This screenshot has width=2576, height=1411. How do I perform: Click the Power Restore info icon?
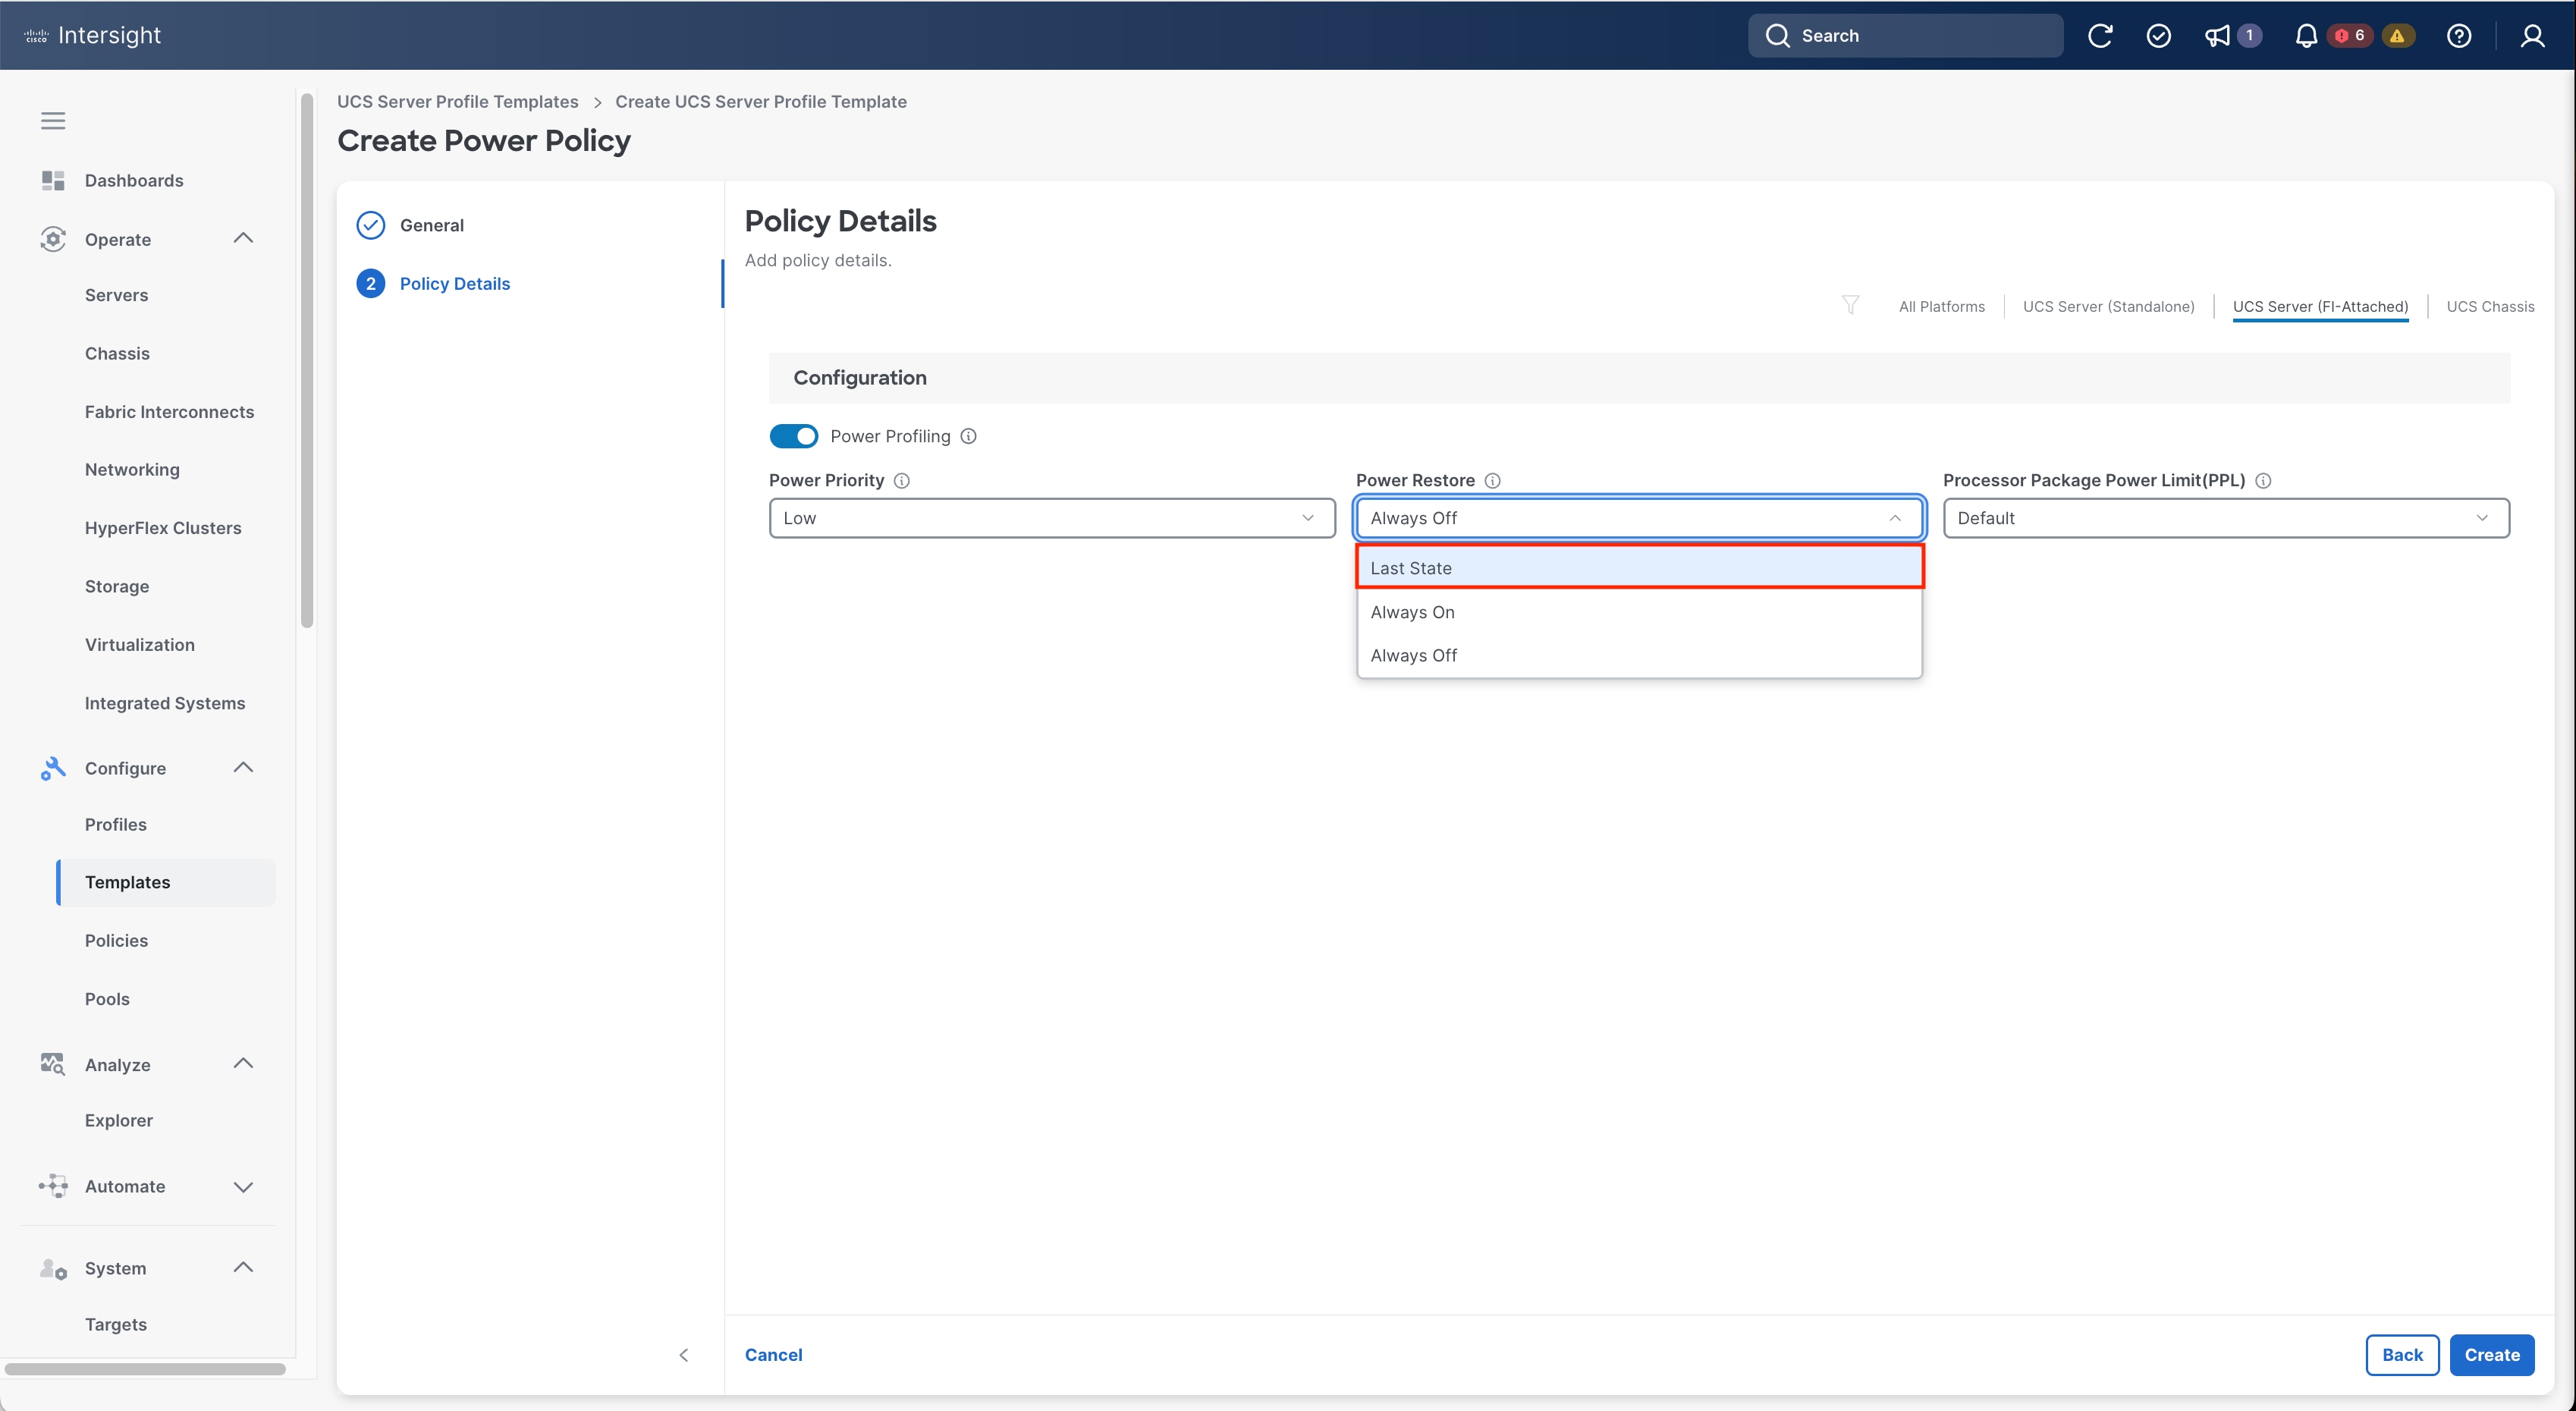[x=1492, y=481]
